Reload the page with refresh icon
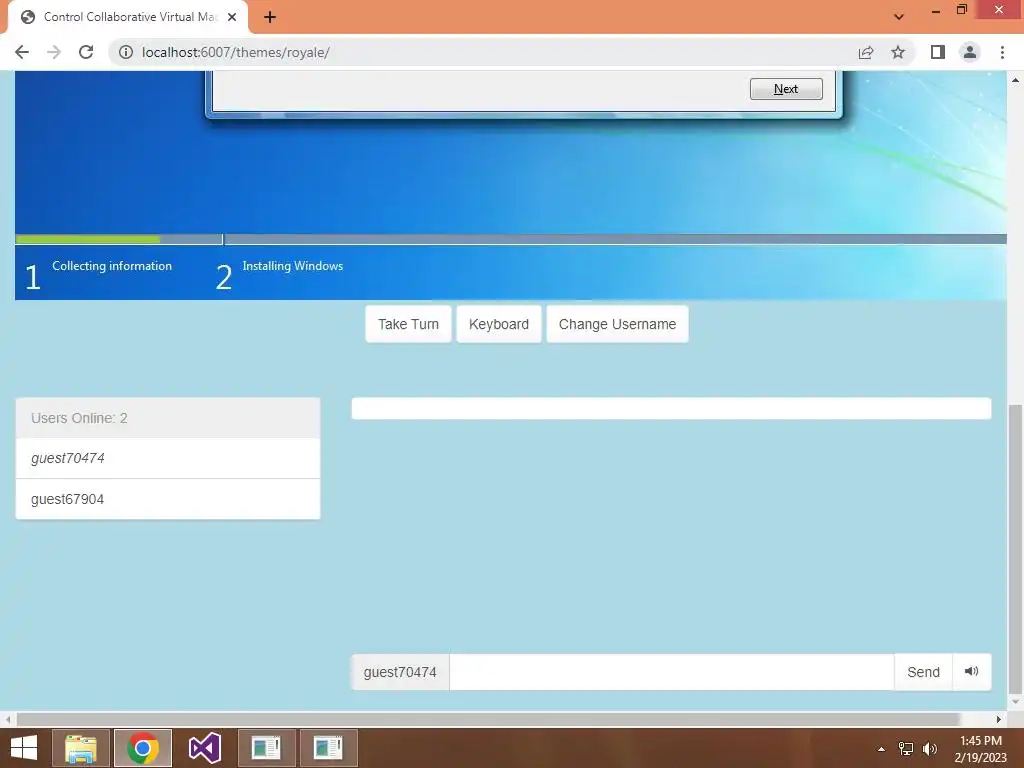 pos(86,52)
